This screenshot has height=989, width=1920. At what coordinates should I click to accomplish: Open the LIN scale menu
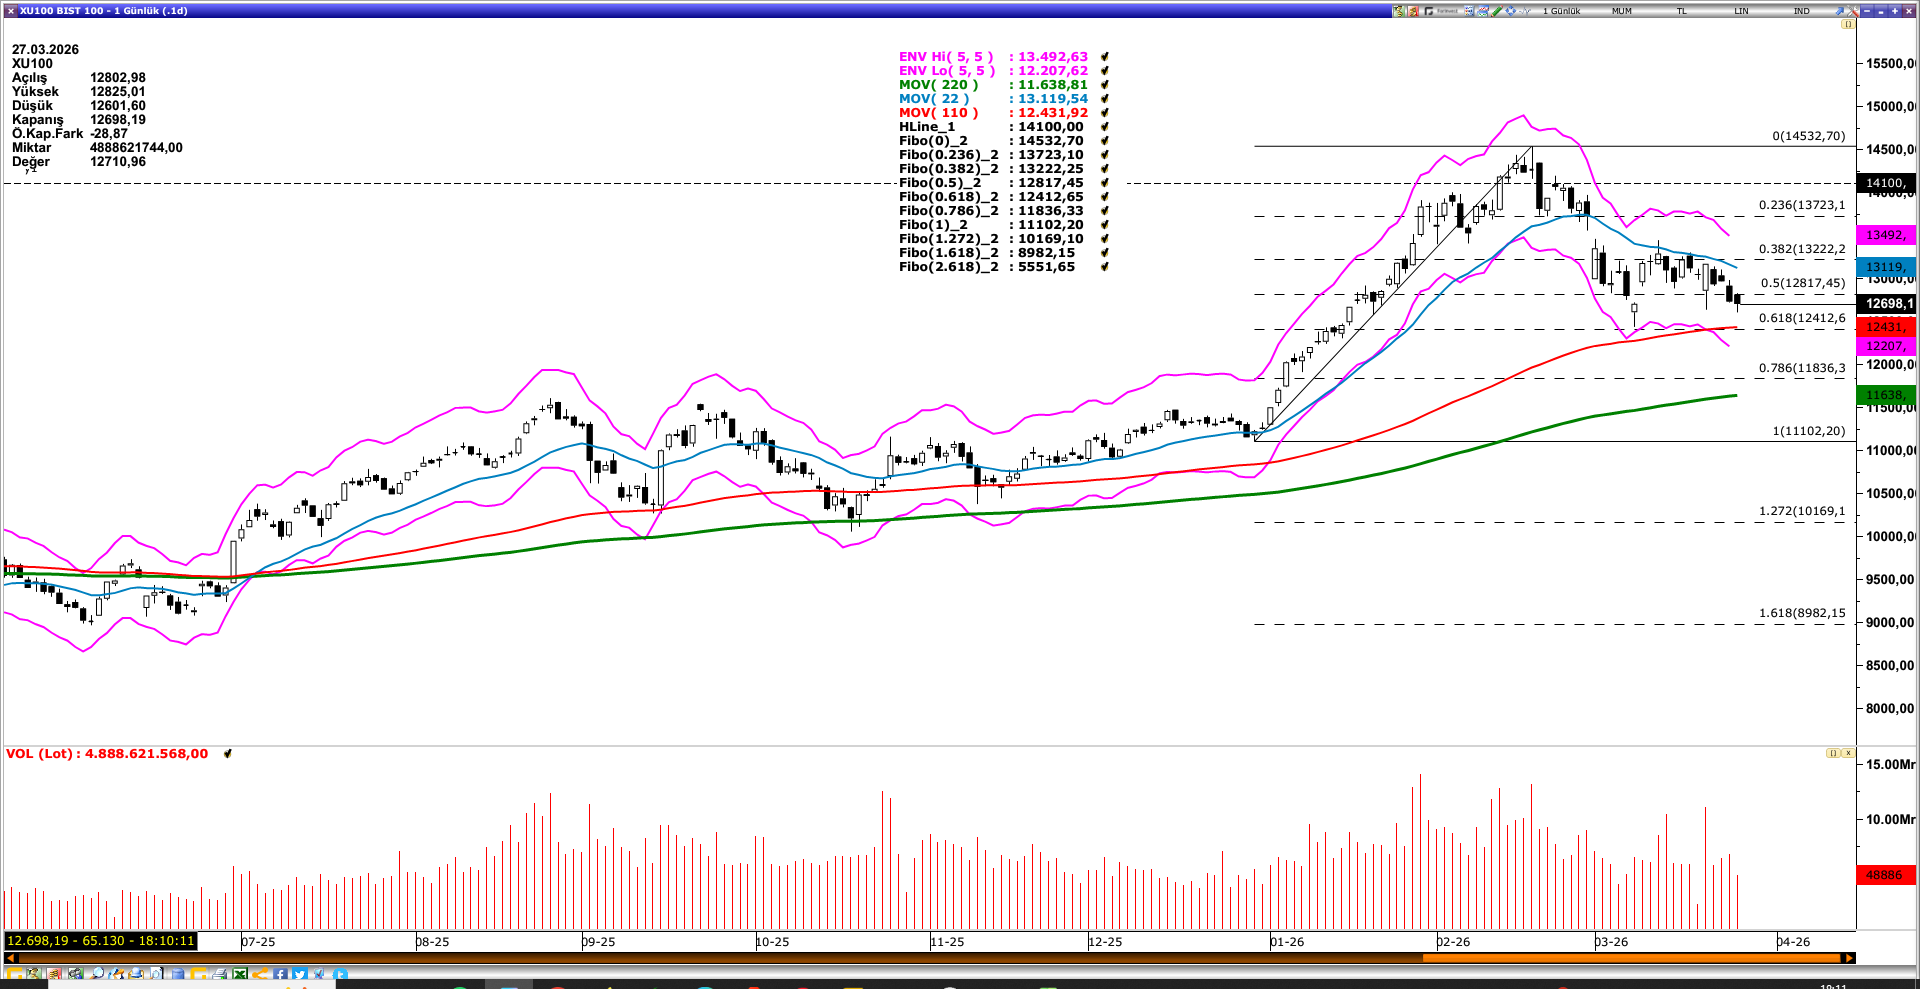click(1741, 11)
